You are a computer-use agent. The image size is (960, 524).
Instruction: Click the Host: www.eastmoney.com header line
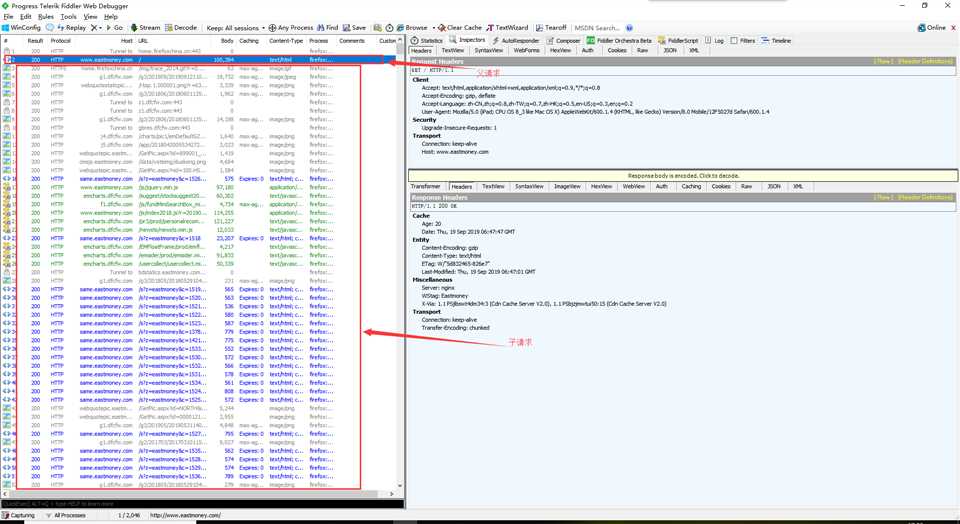point(455,151)
